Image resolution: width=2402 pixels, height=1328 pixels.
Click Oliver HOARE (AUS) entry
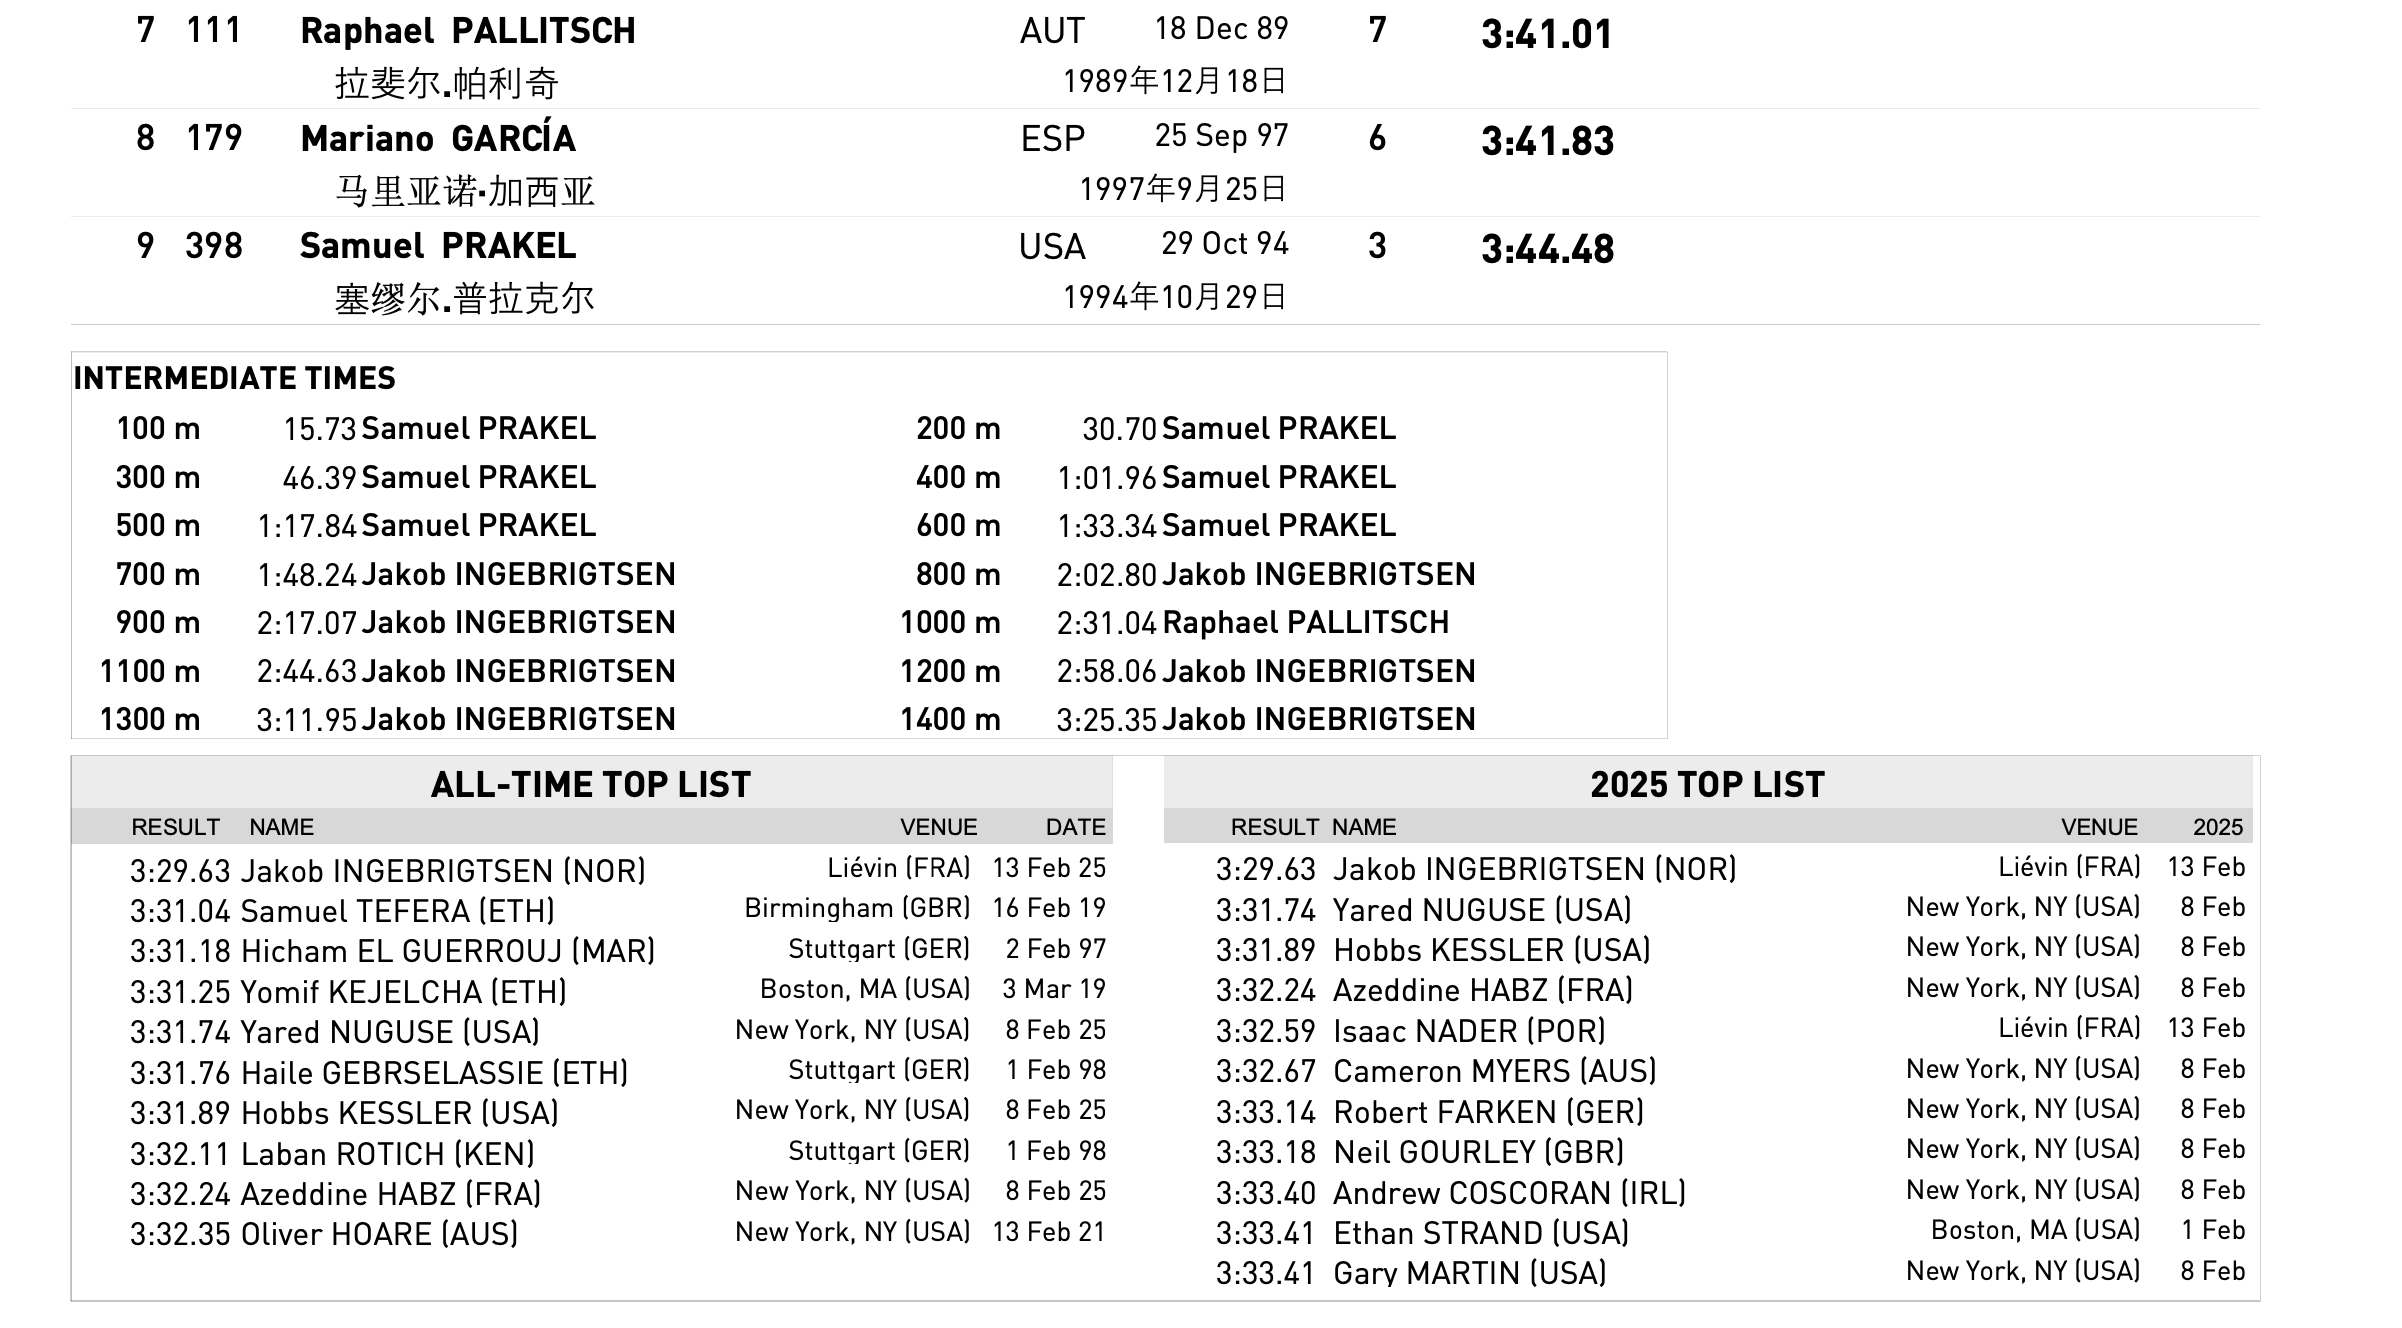point(379,1234)
